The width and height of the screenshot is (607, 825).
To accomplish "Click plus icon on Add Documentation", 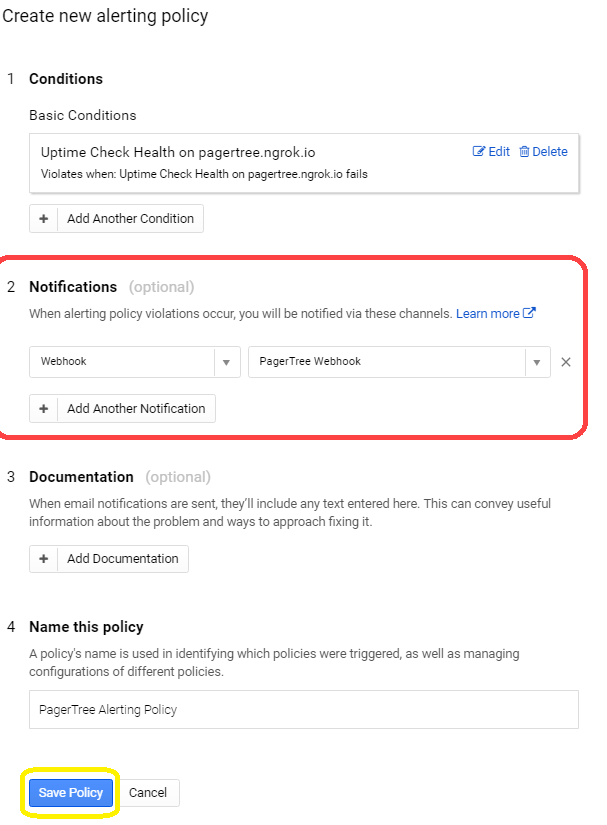I will (43, 559).
